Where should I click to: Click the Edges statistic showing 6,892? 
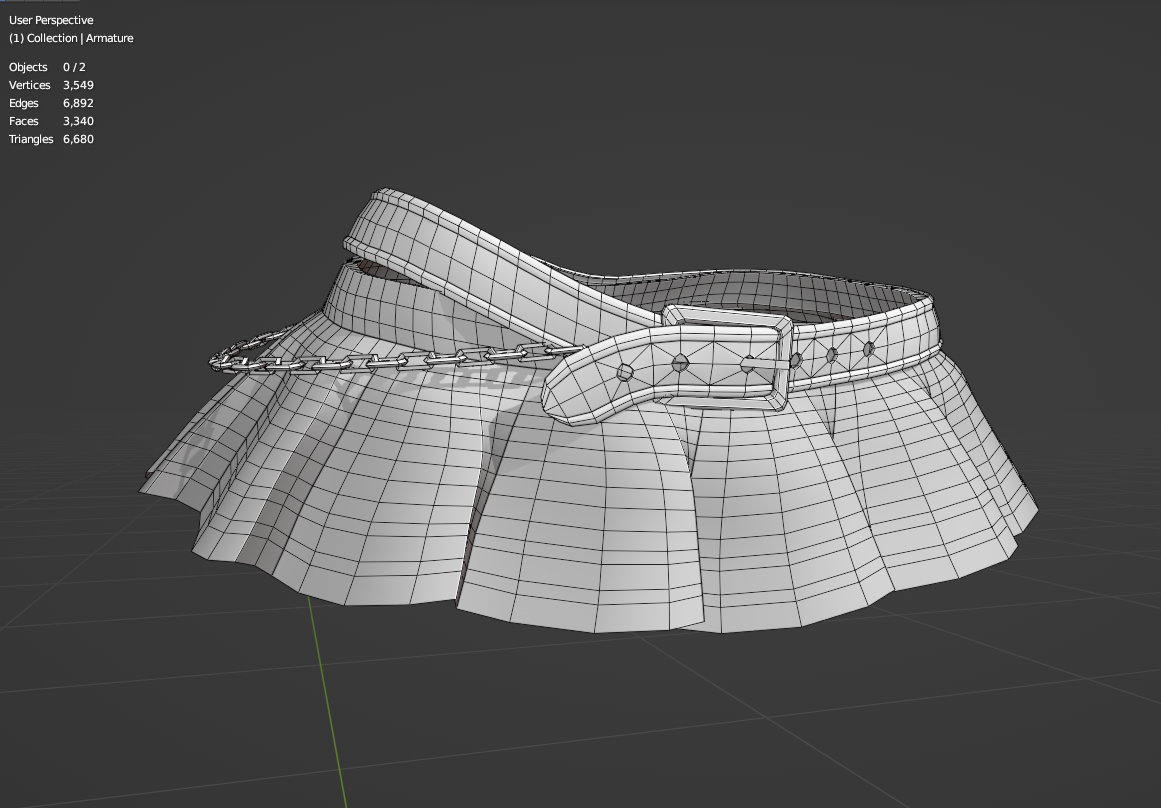[x=48, y=103]
